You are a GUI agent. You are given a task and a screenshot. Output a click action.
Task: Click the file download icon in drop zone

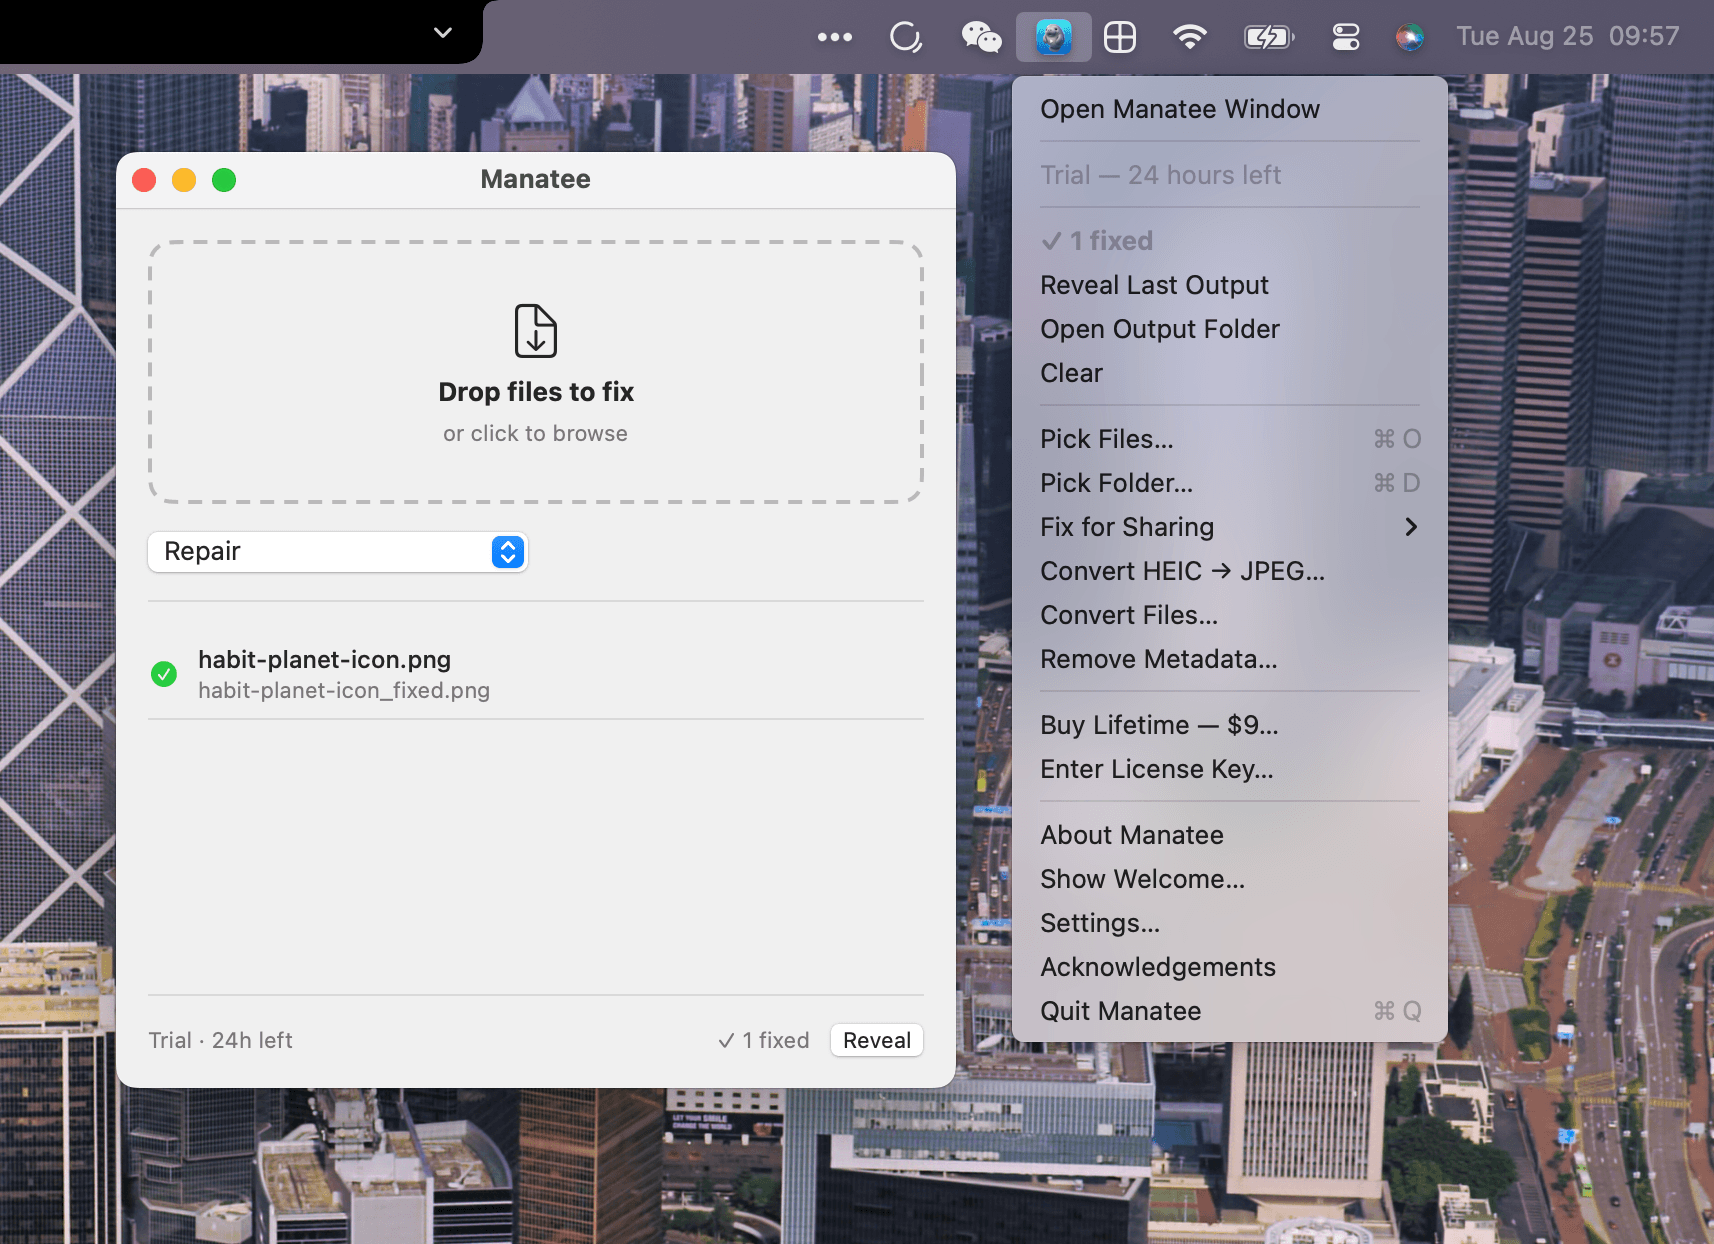click(x=536, y=331)
